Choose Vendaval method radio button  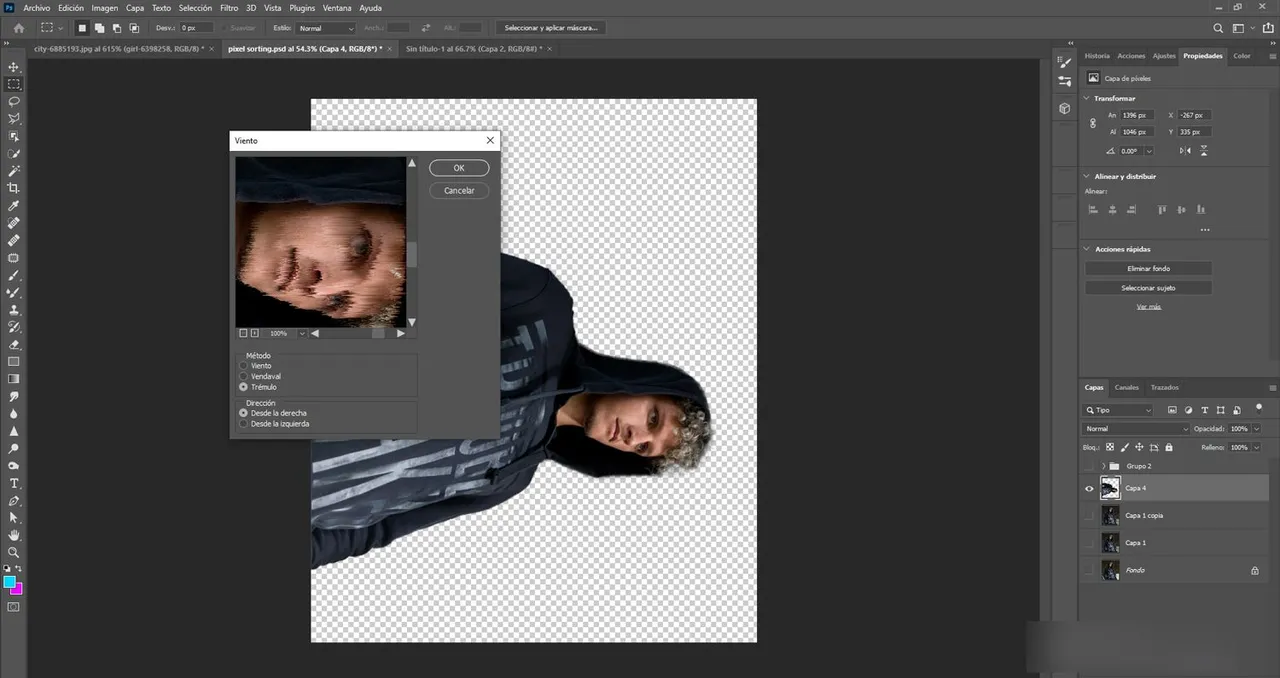pyautogui.click(x=243, y=376)
